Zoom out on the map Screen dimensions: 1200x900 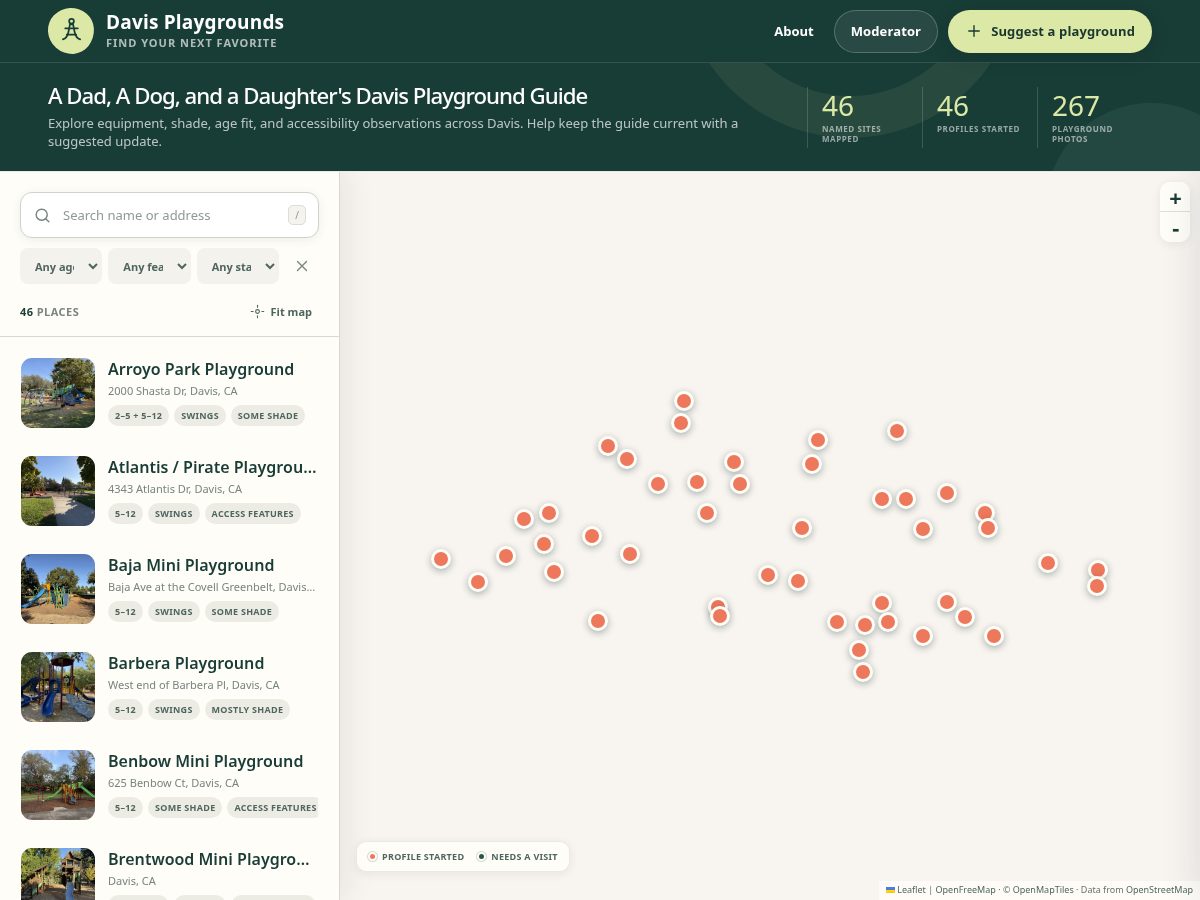pyautogui.click(x=1175, y=228)
